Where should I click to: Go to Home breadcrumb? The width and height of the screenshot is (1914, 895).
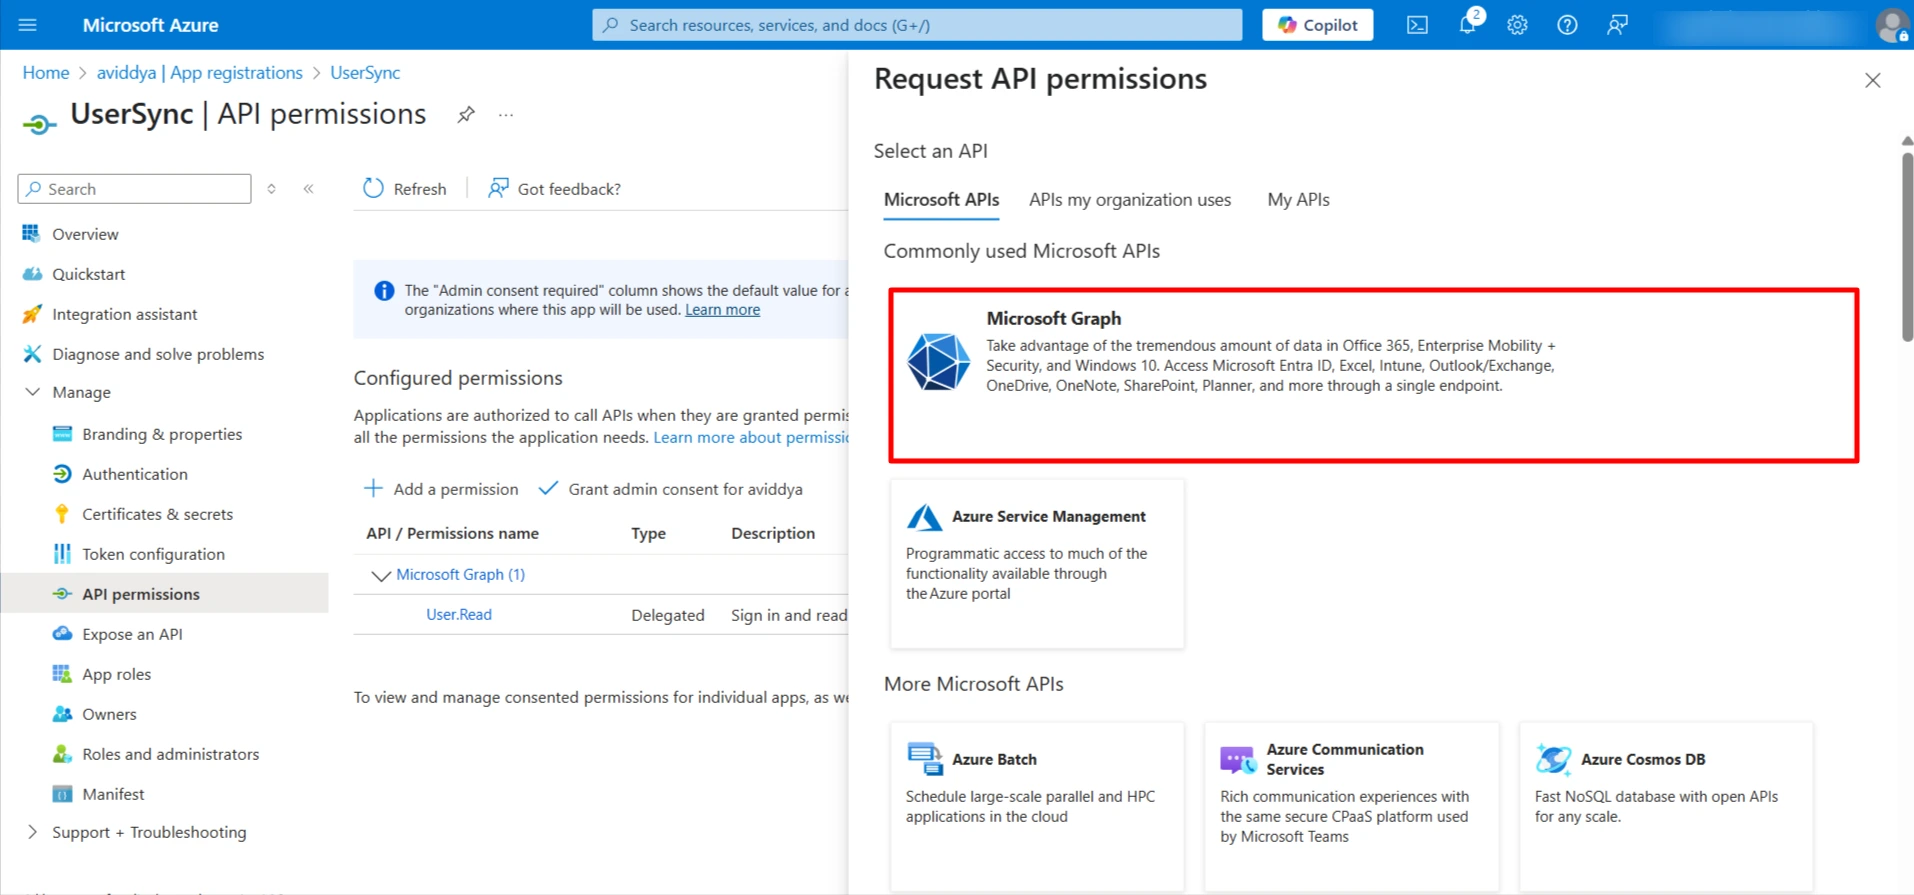46,73
